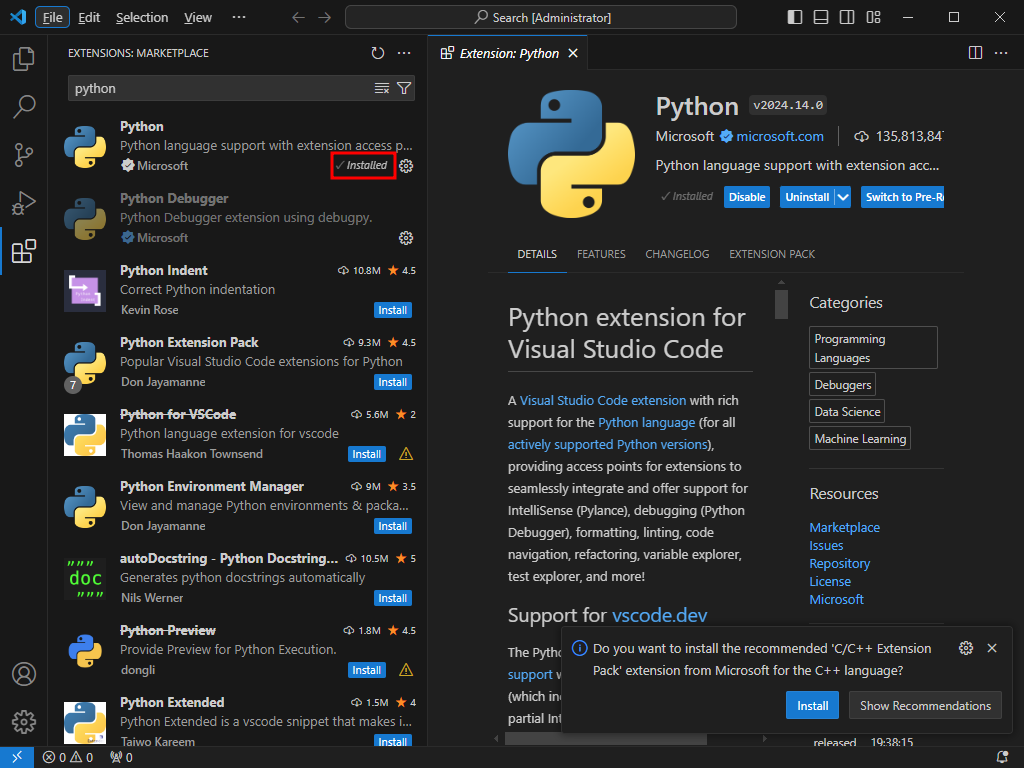Disable the Python extension
The image size is (1024, 768).
pos(746,197)
